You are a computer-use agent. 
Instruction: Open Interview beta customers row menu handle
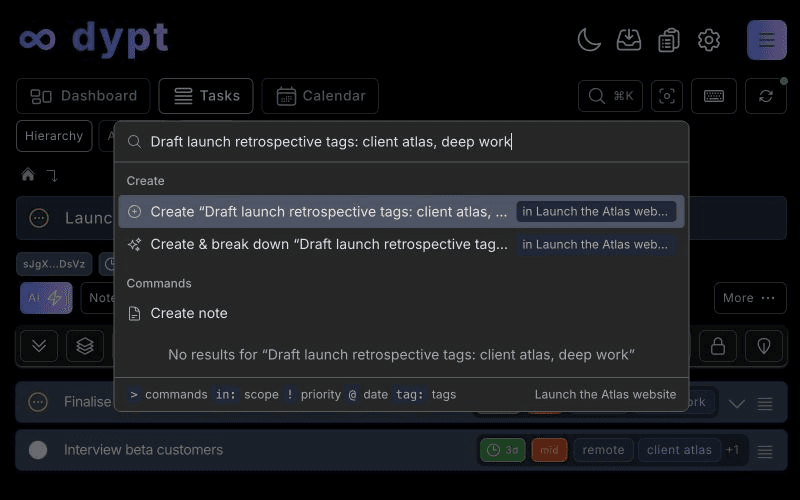765,452
